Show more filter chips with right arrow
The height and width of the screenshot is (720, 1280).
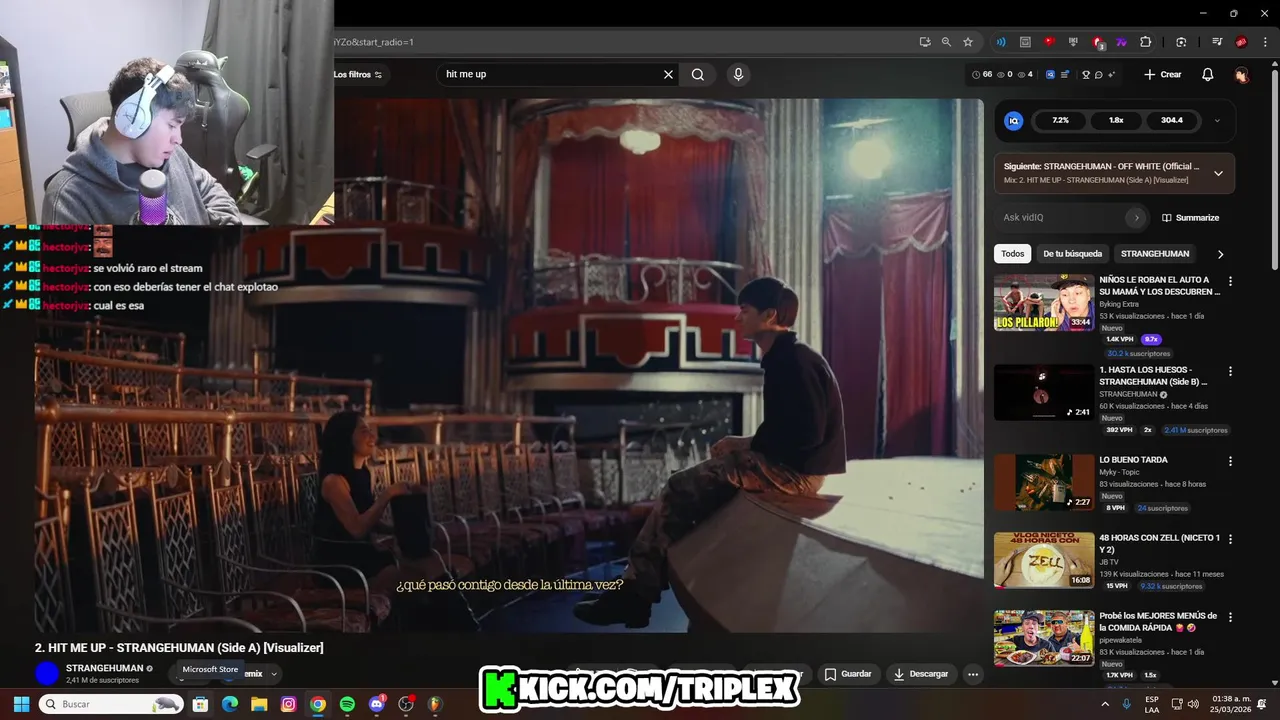click(x=1220, y=254)
